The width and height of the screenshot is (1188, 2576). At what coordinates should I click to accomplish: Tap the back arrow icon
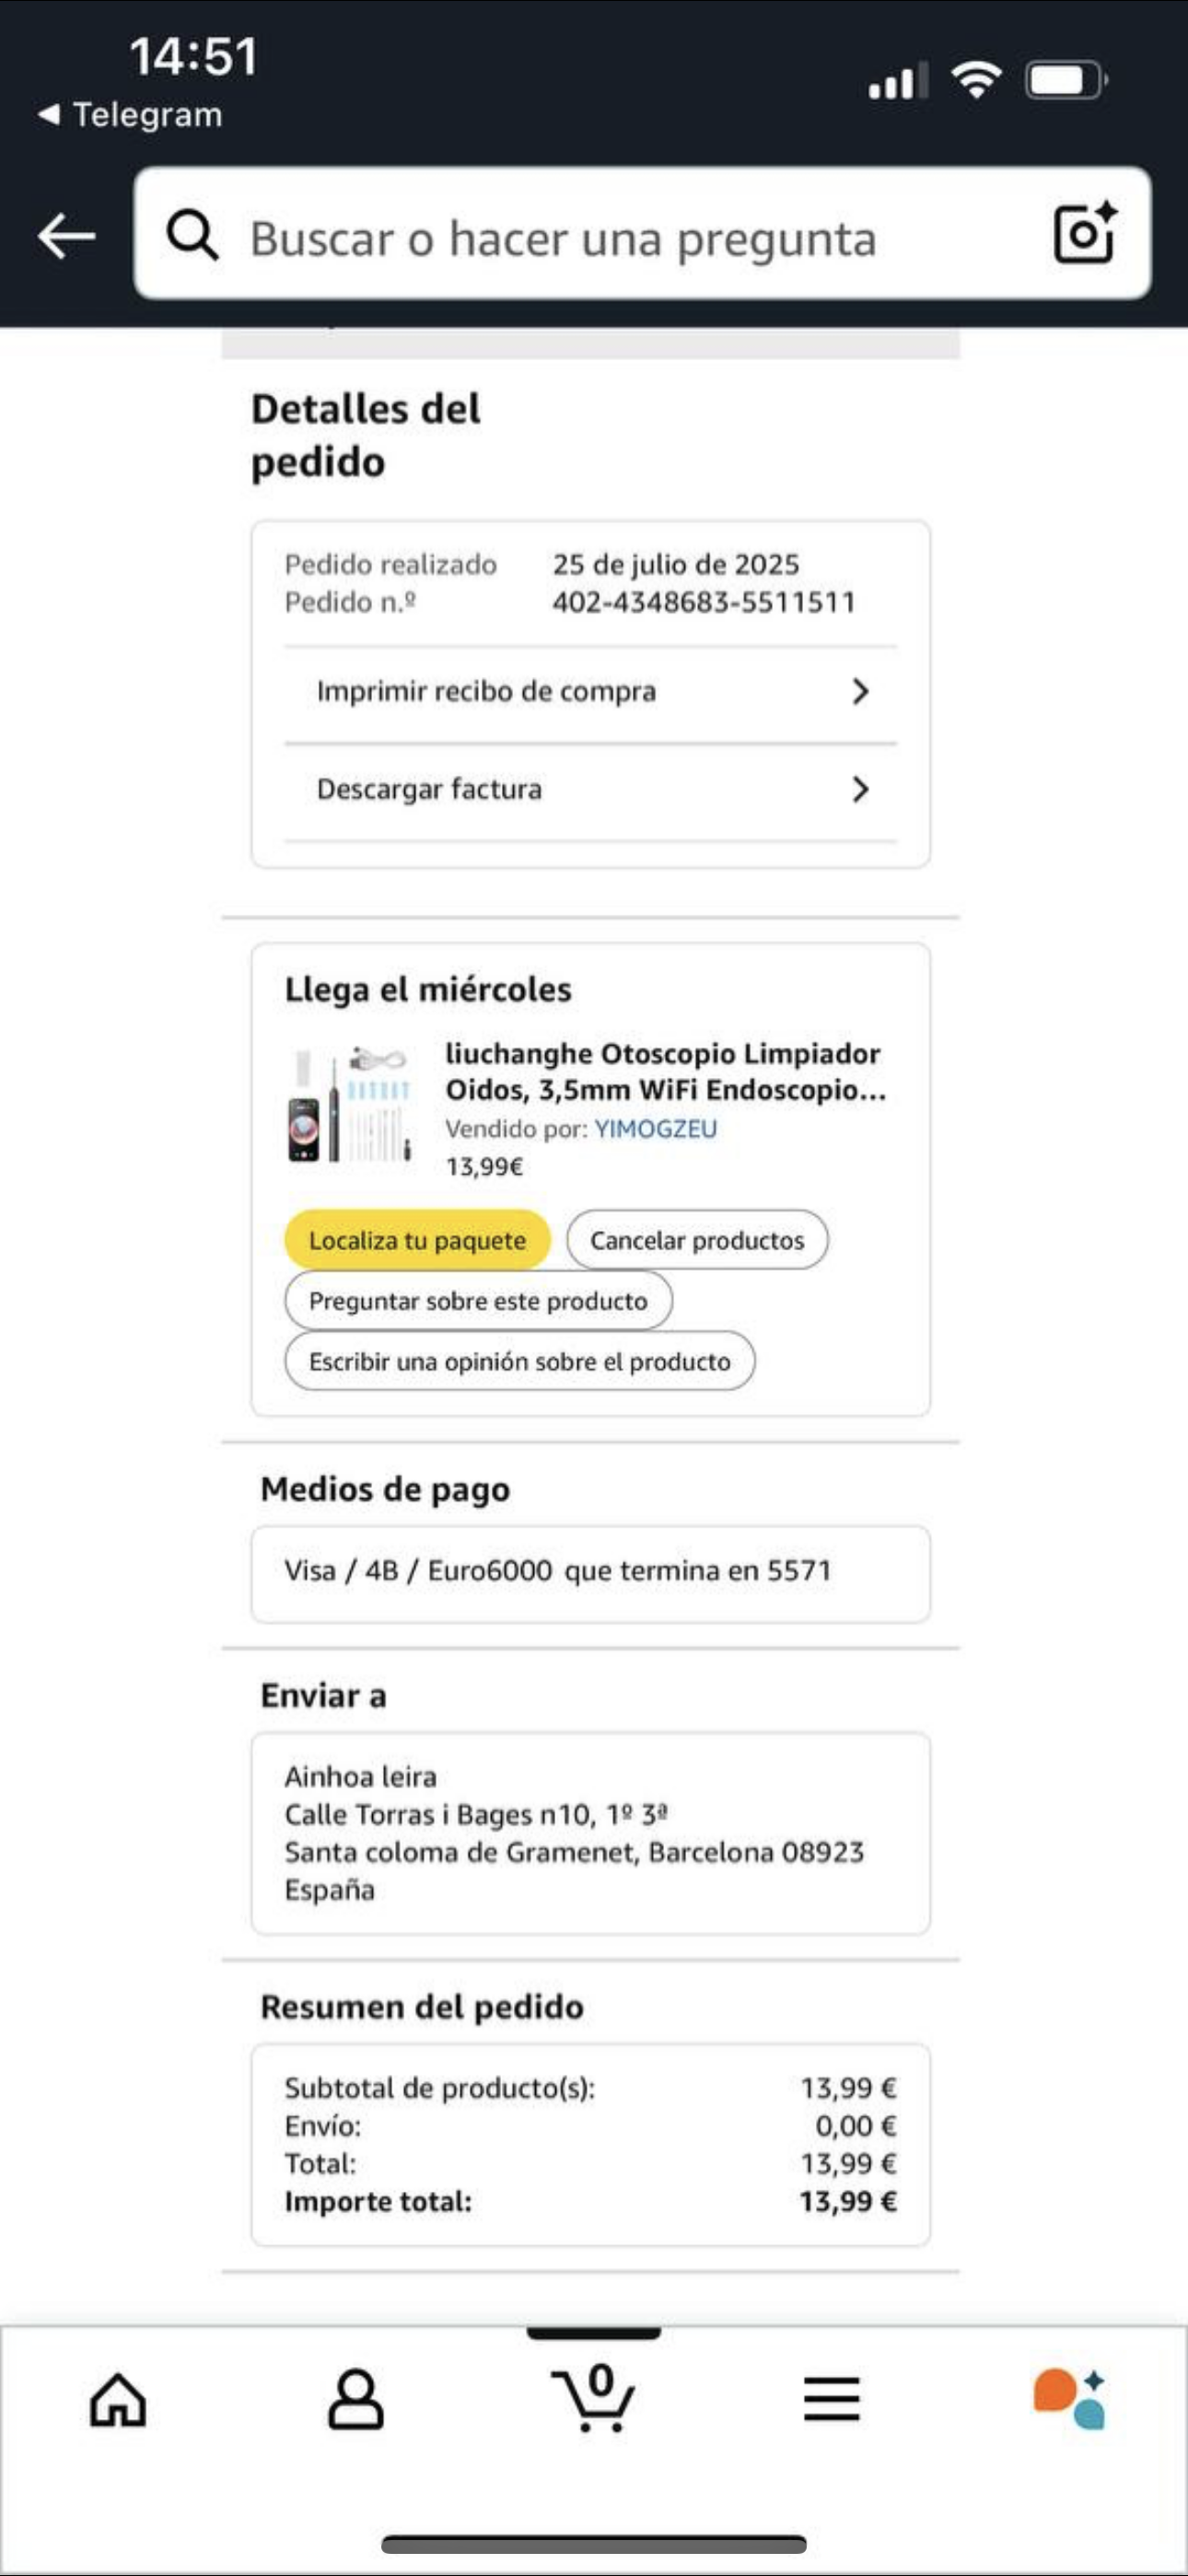pyautogui.click(x=66, y=236)
